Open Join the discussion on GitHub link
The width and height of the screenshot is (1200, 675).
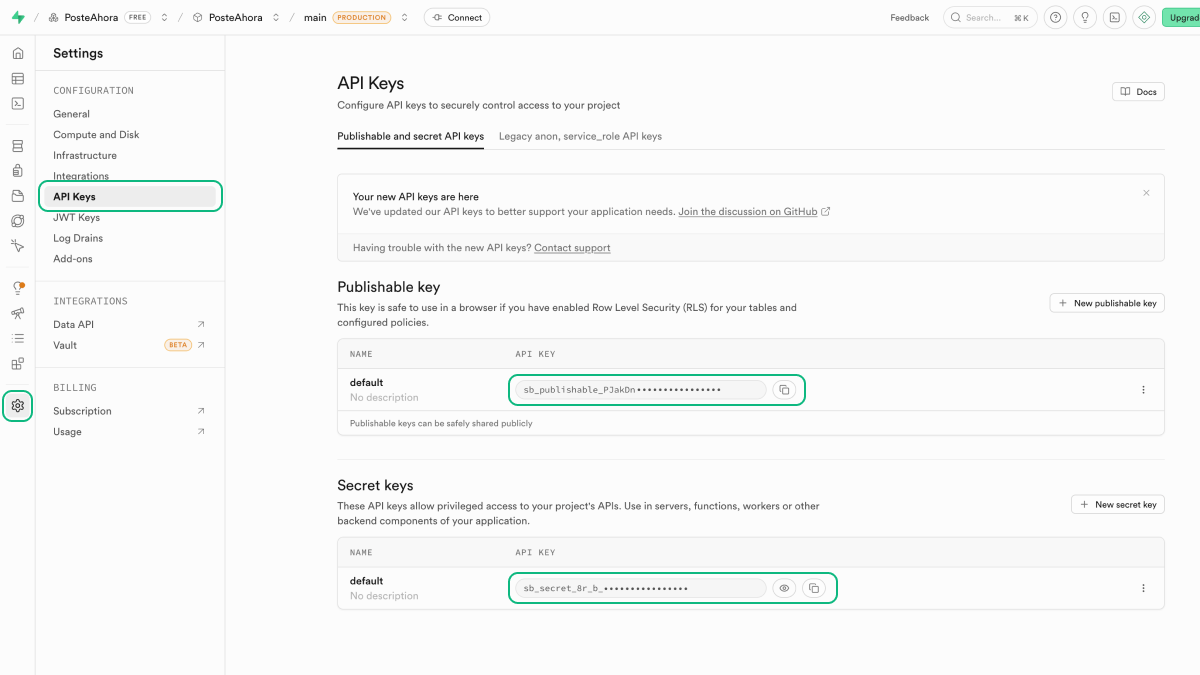click(x=747, y=212)
